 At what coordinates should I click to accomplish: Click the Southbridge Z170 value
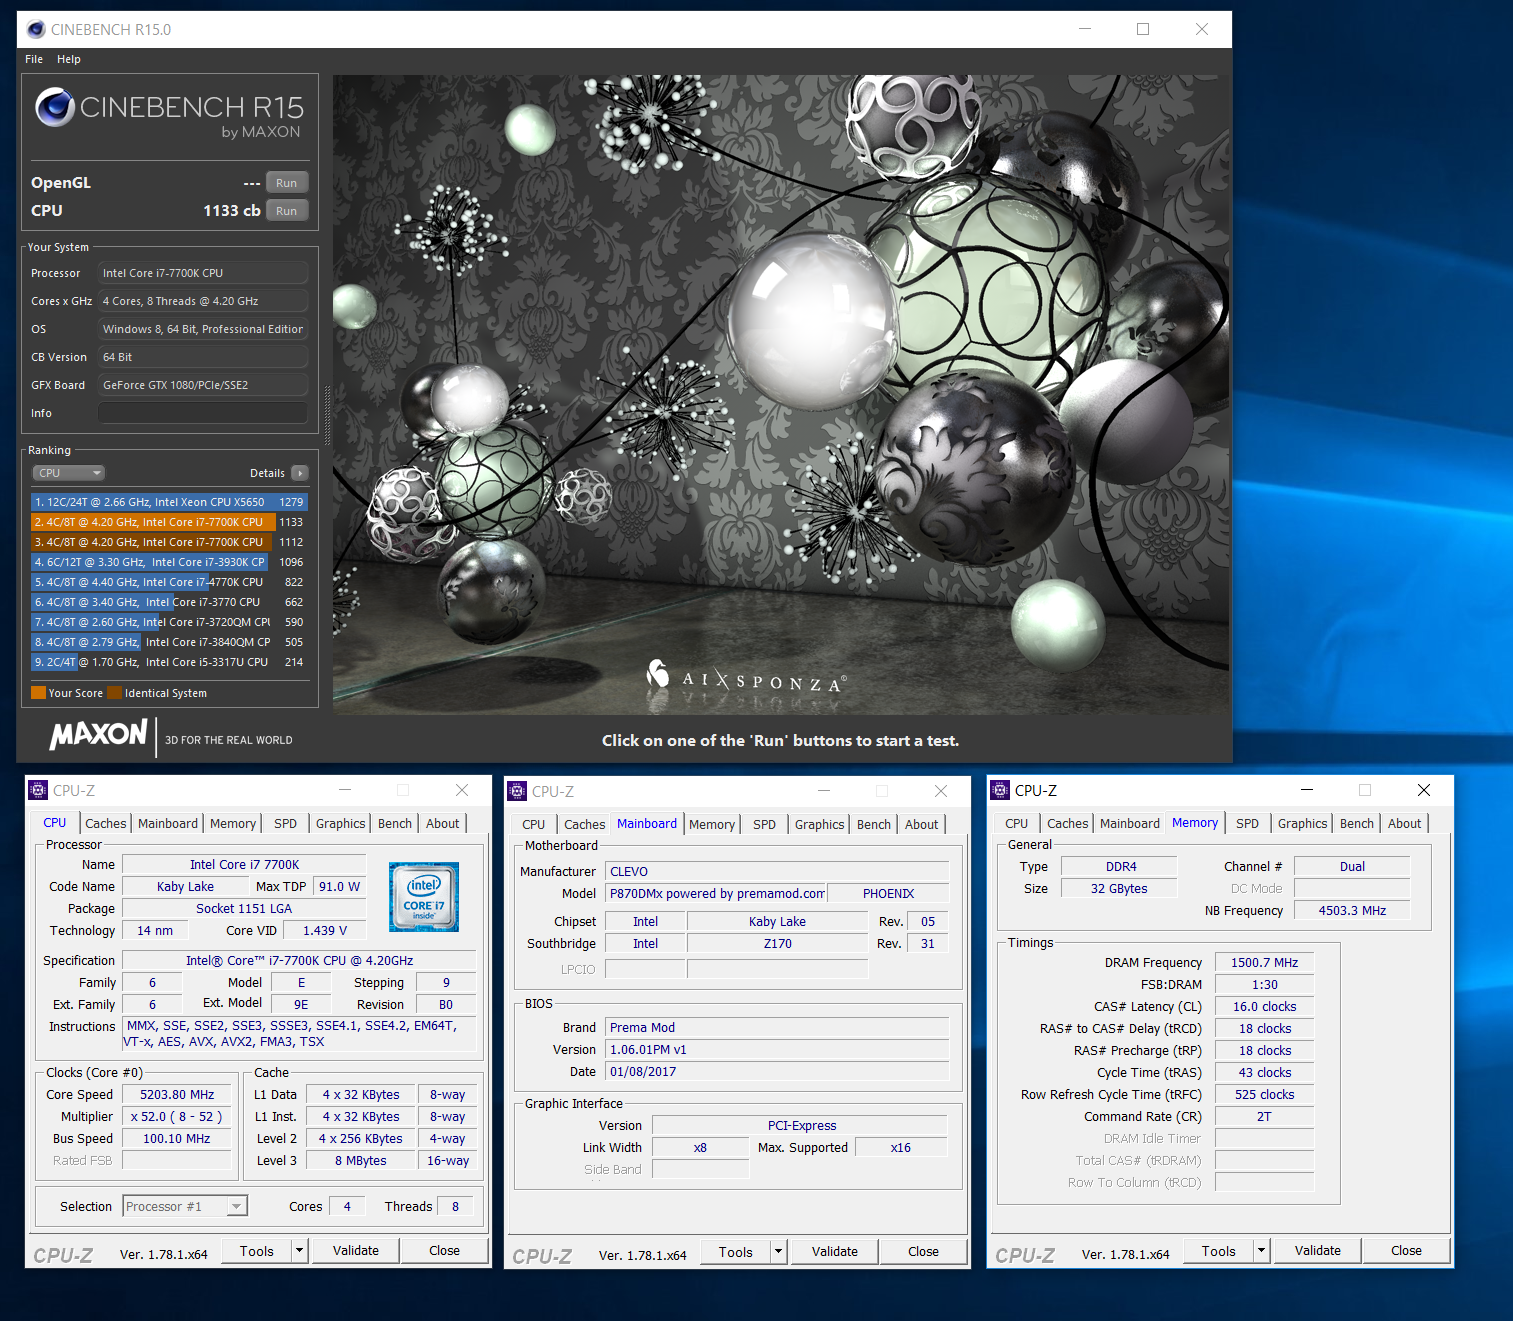777,943
